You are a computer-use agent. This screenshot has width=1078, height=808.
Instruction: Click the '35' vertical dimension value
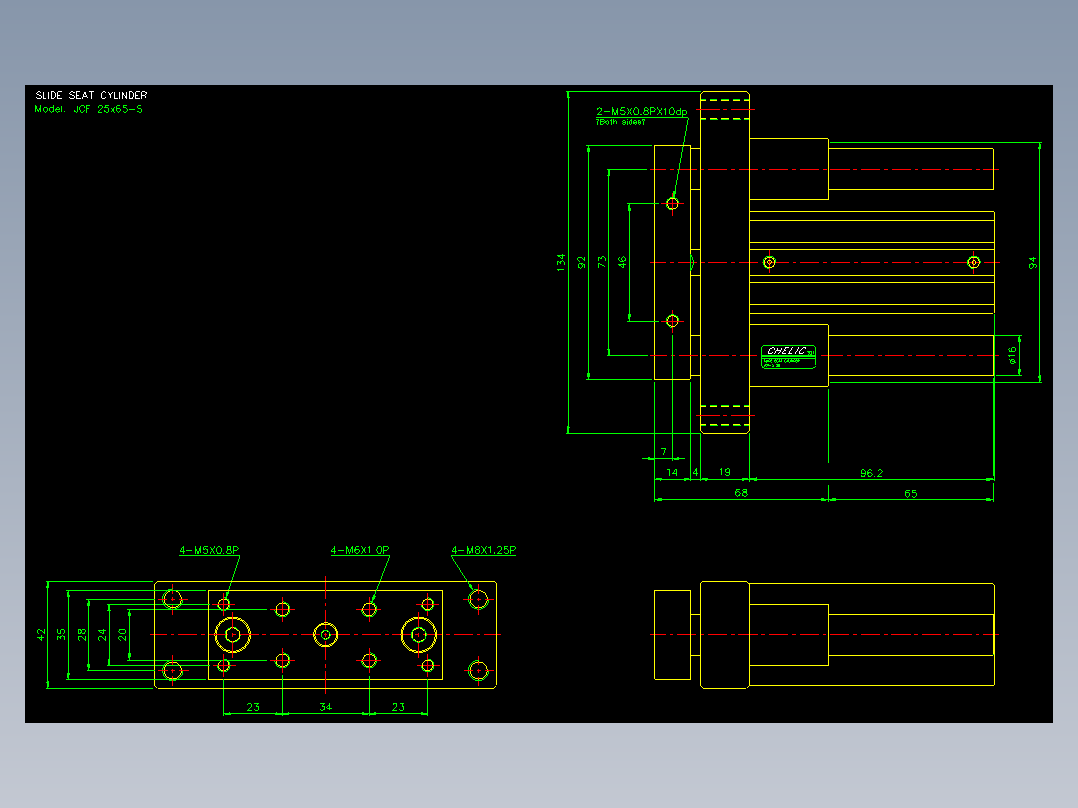point(61,634)
